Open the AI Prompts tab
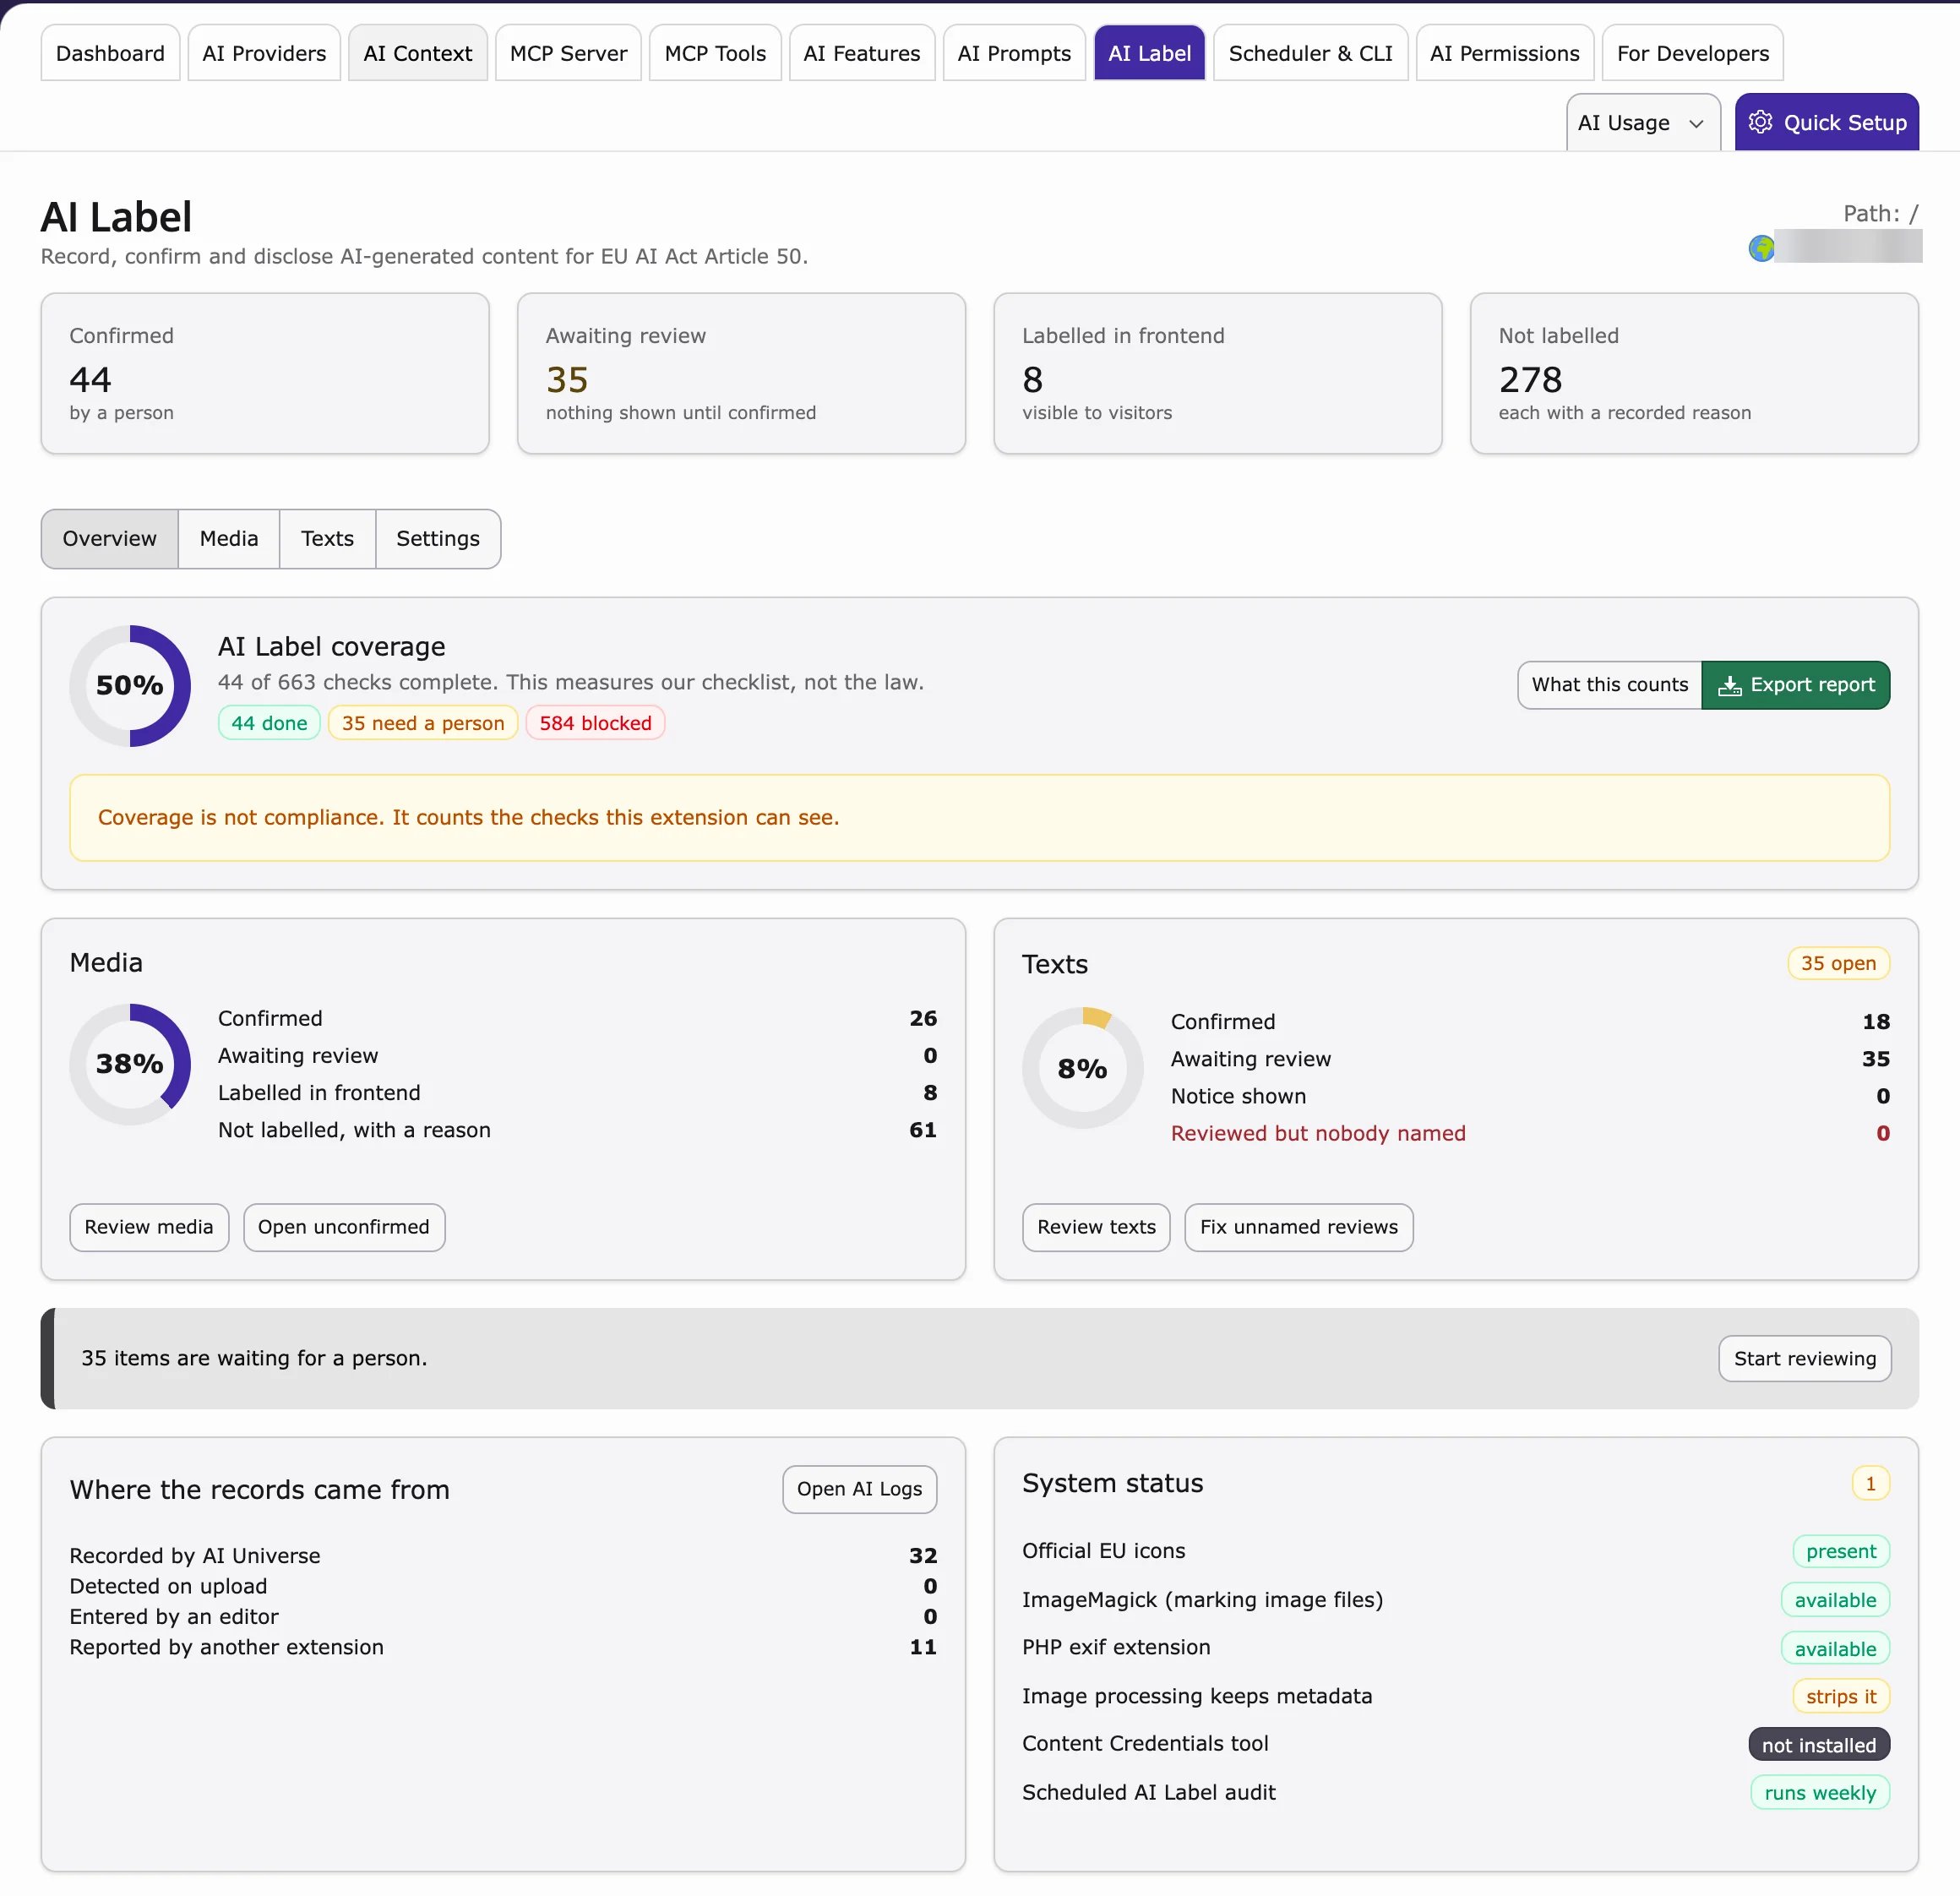Viewport: 1960px width, 1896px height. pyautogui.click(x=1013, y=53)
